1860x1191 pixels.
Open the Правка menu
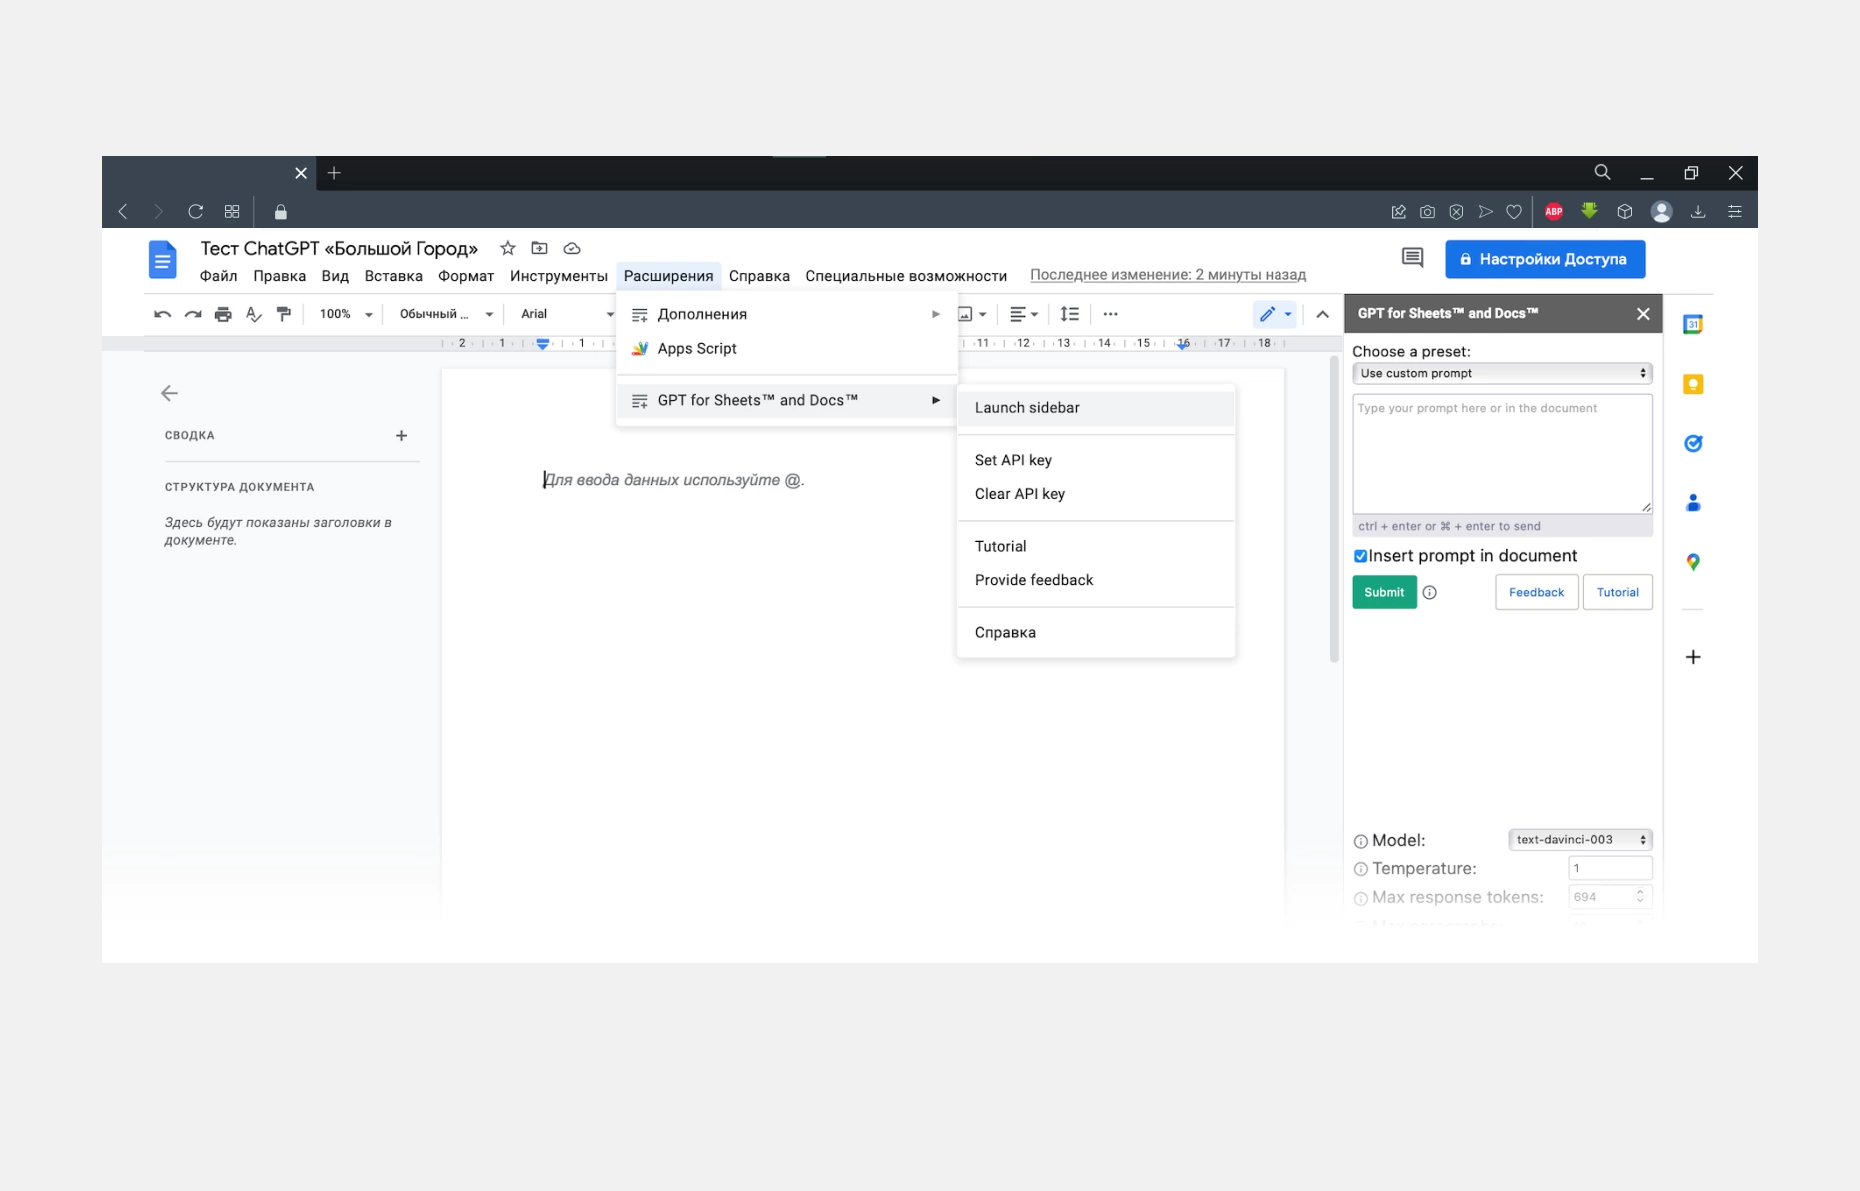click(279, 276)
